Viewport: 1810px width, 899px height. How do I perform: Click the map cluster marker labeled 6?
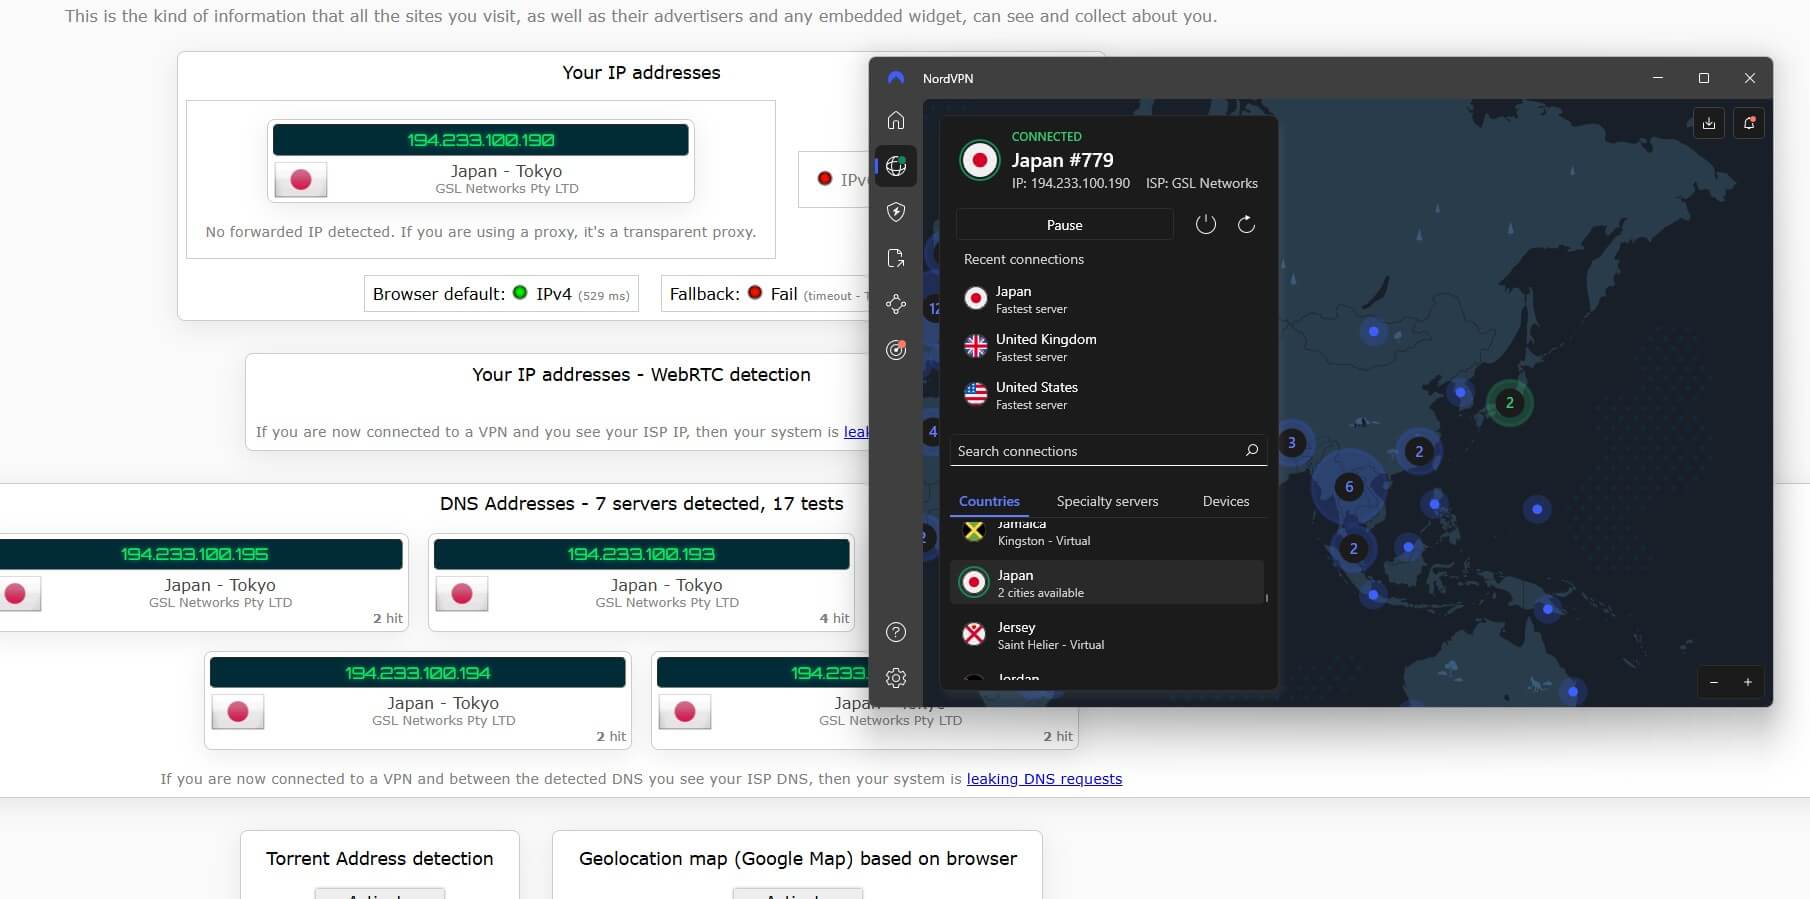[x=1349, y=487]
